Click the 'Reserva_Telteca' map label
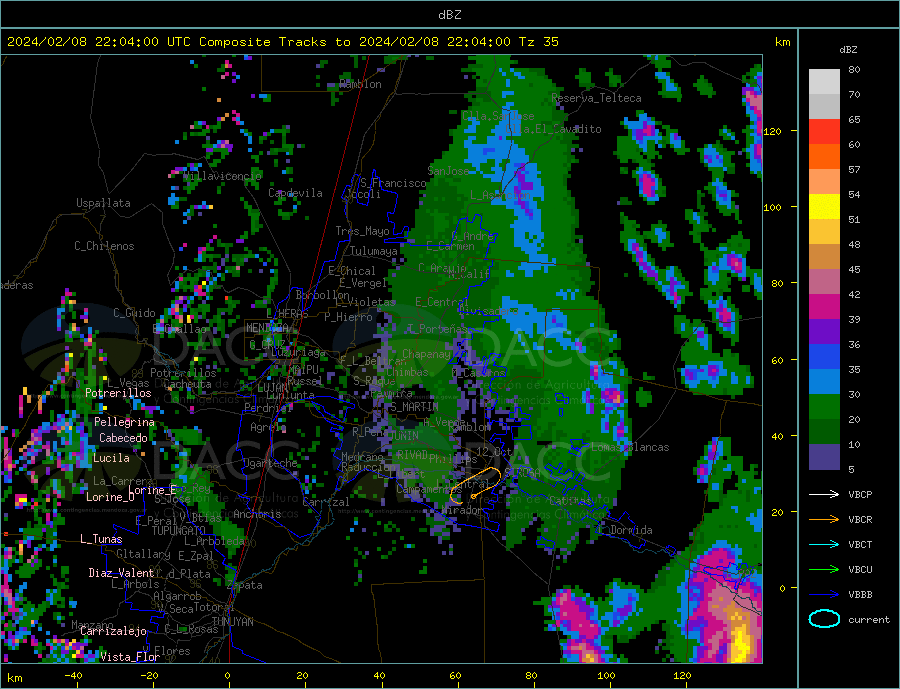 point(596,98)
